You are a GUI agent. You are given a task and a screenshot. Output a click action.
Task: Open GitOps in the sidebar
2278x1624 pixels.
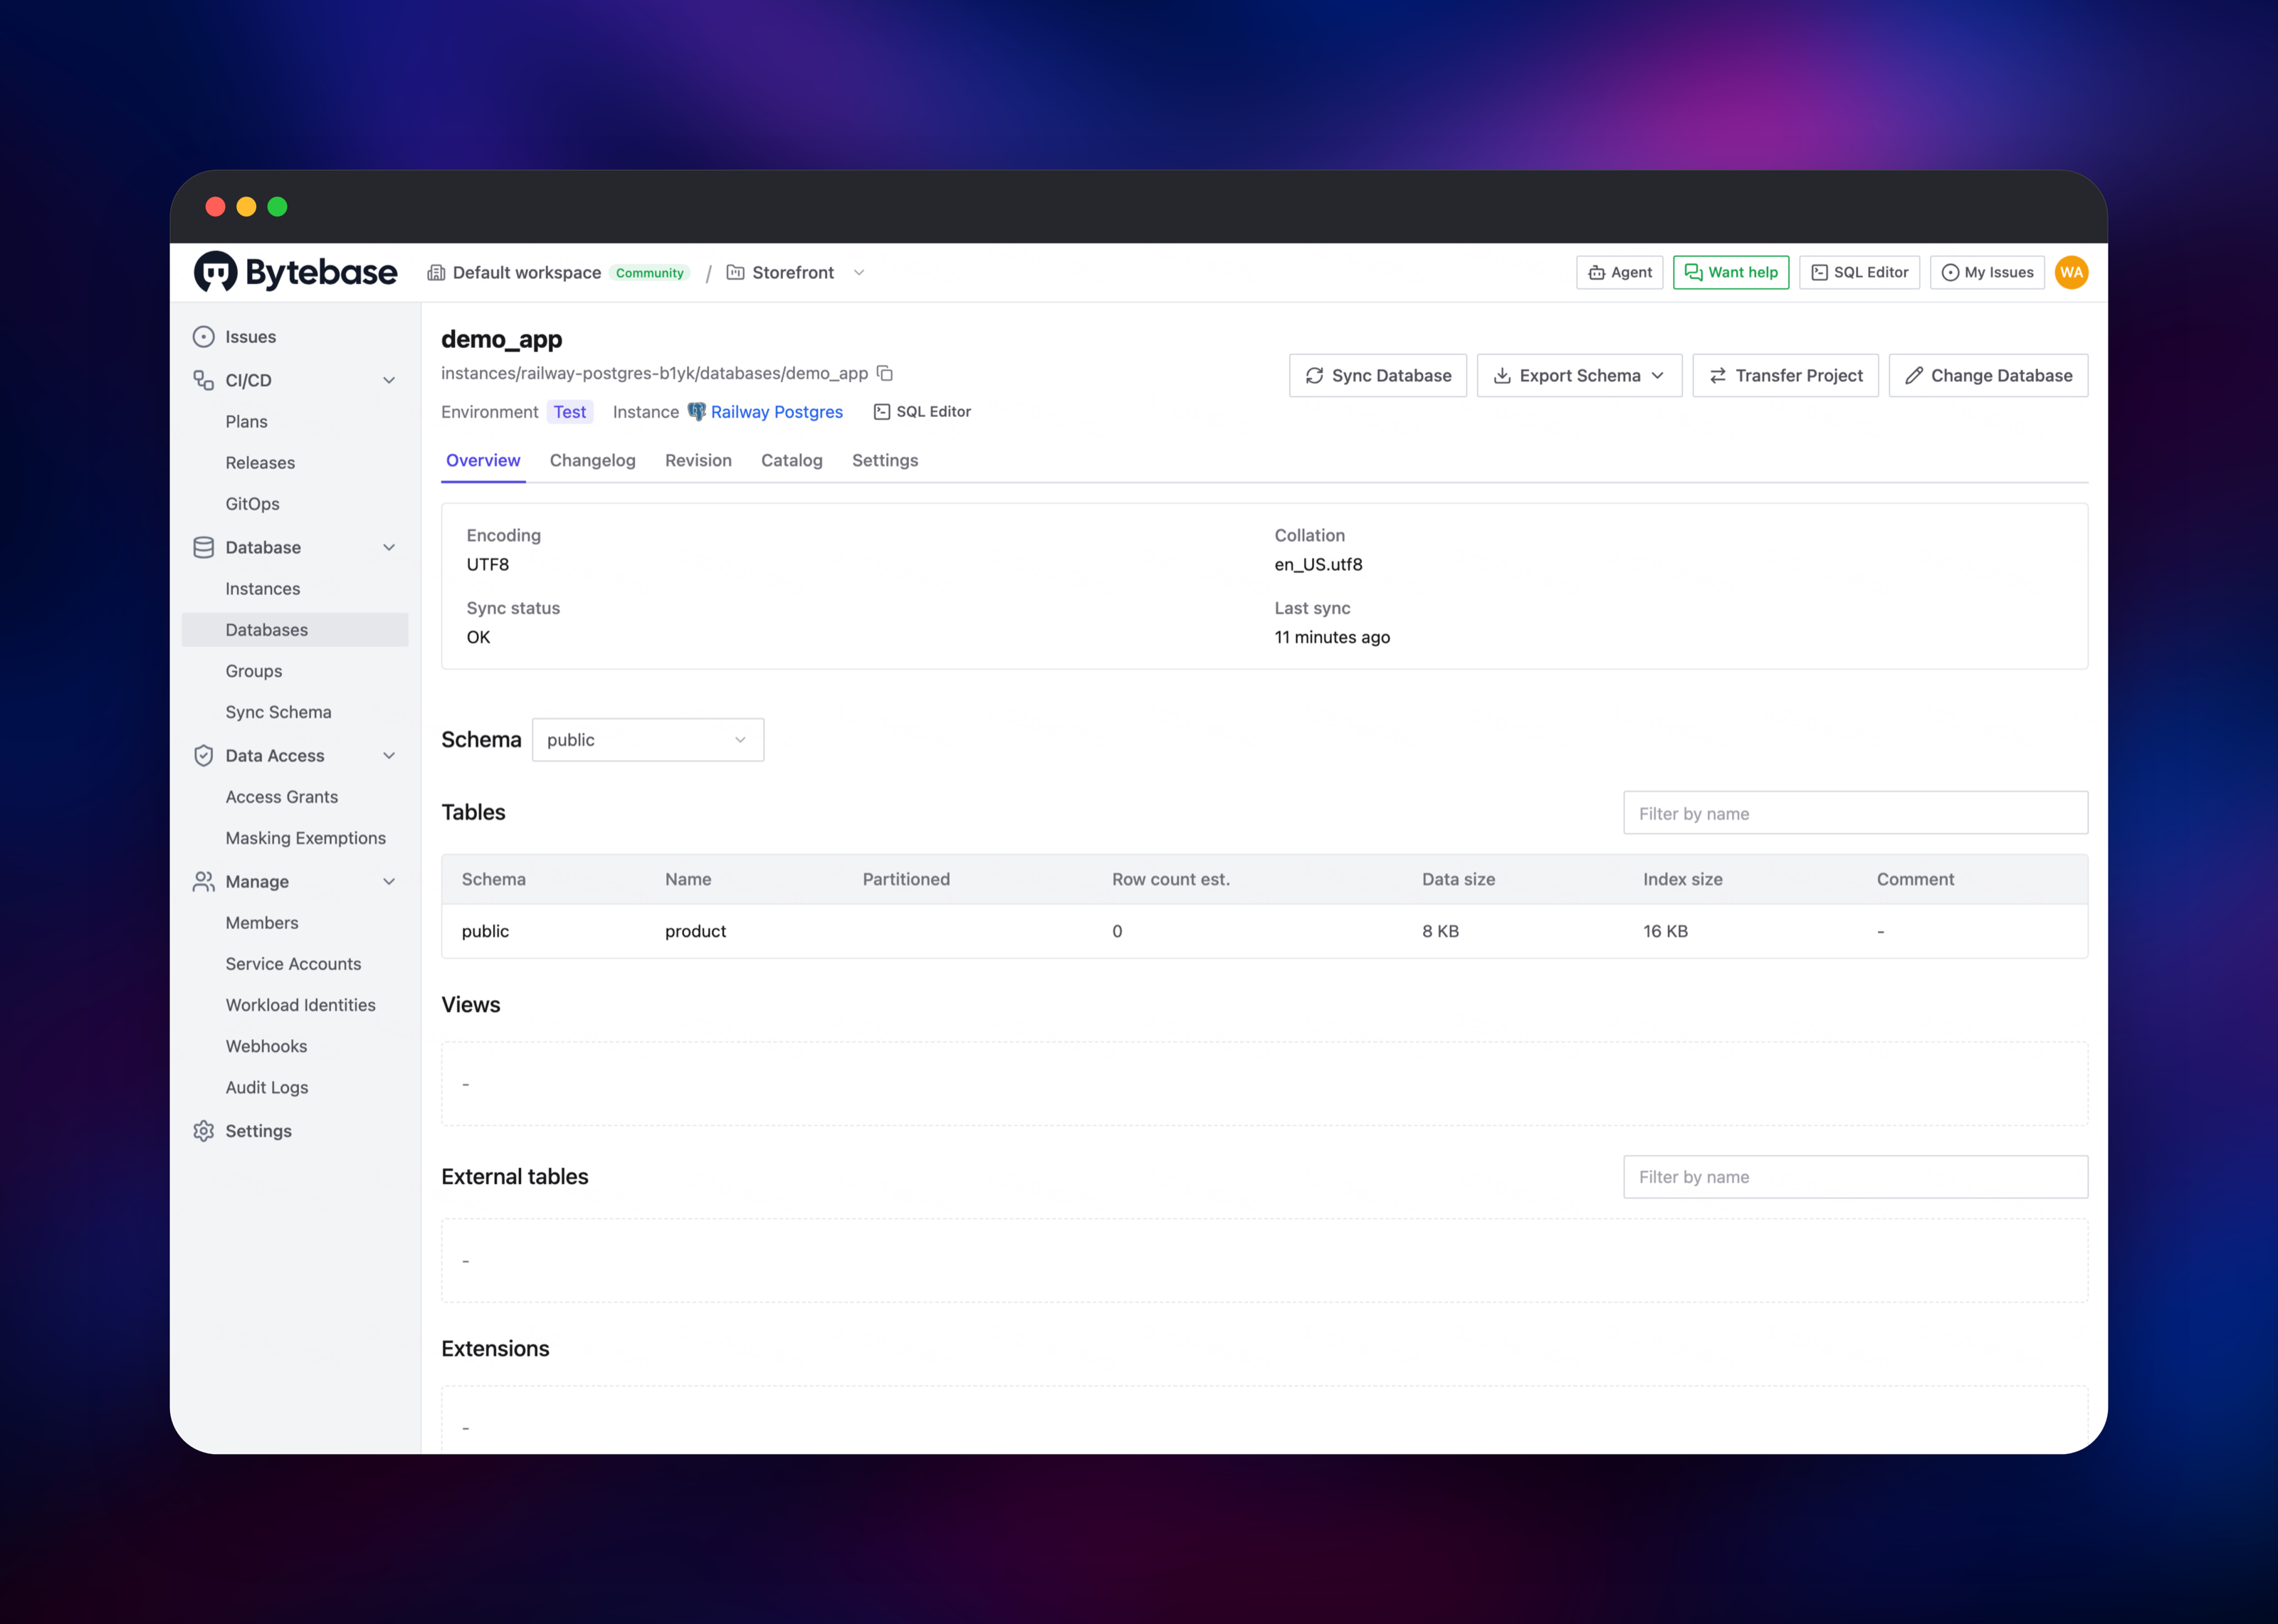pos(252,504)
